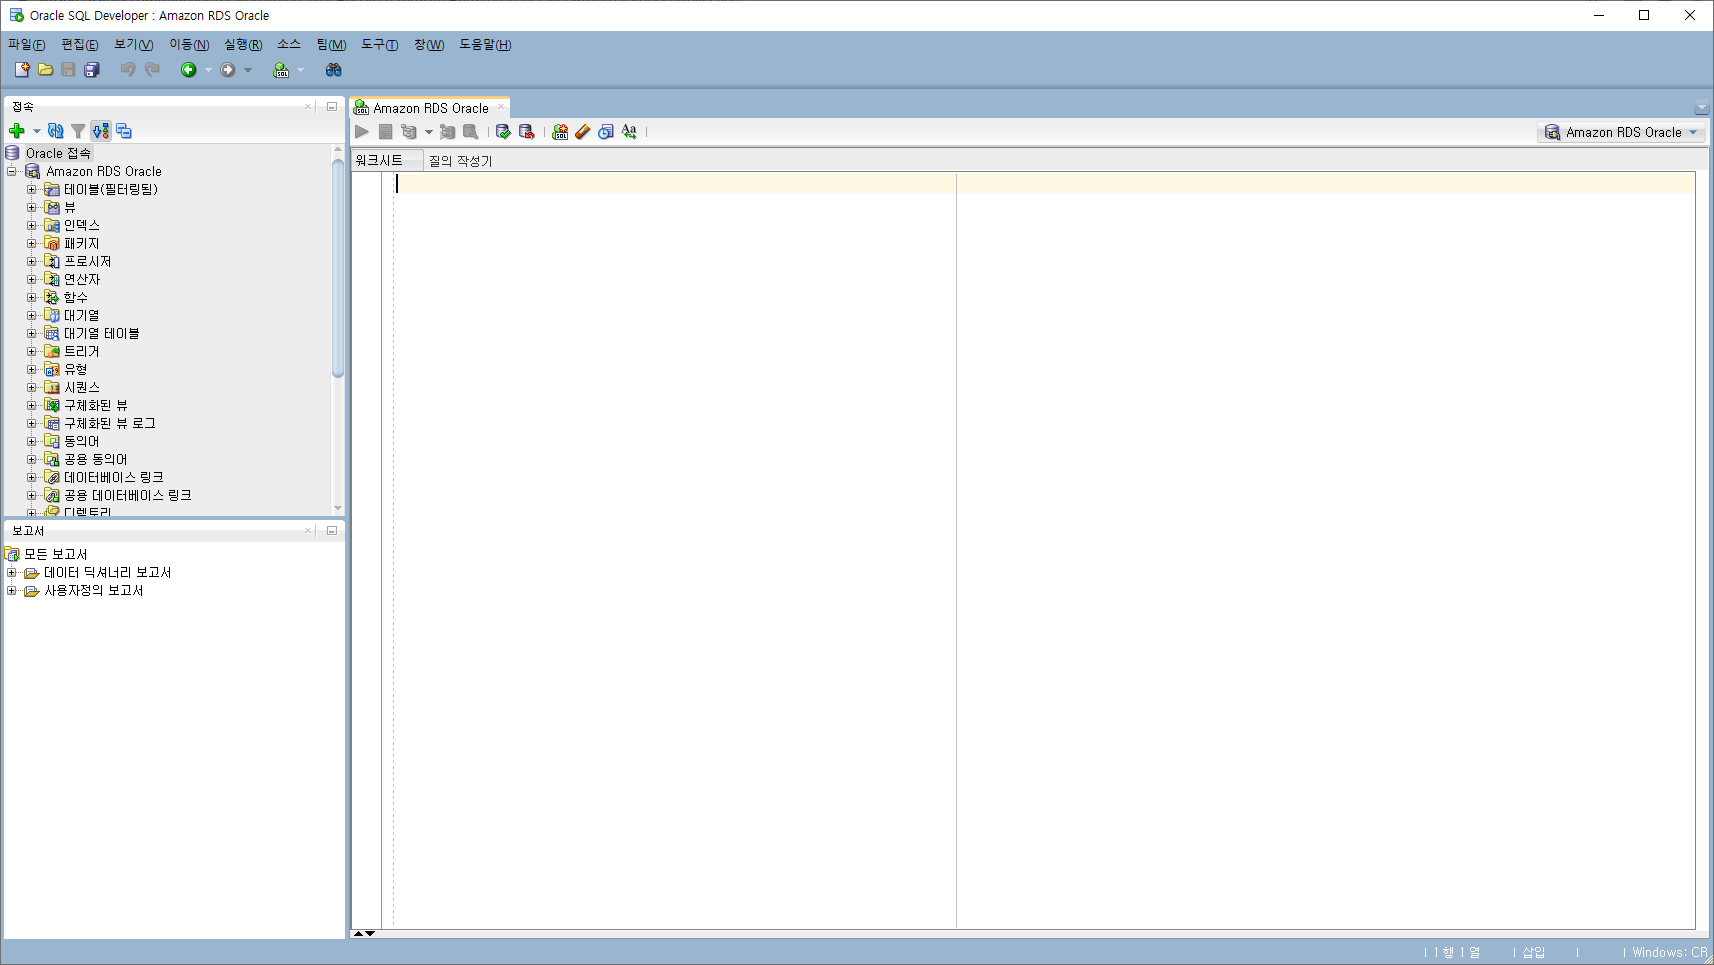
Task: Click the Unshared SQL Worksheet icon
Action: pos(560,132)
